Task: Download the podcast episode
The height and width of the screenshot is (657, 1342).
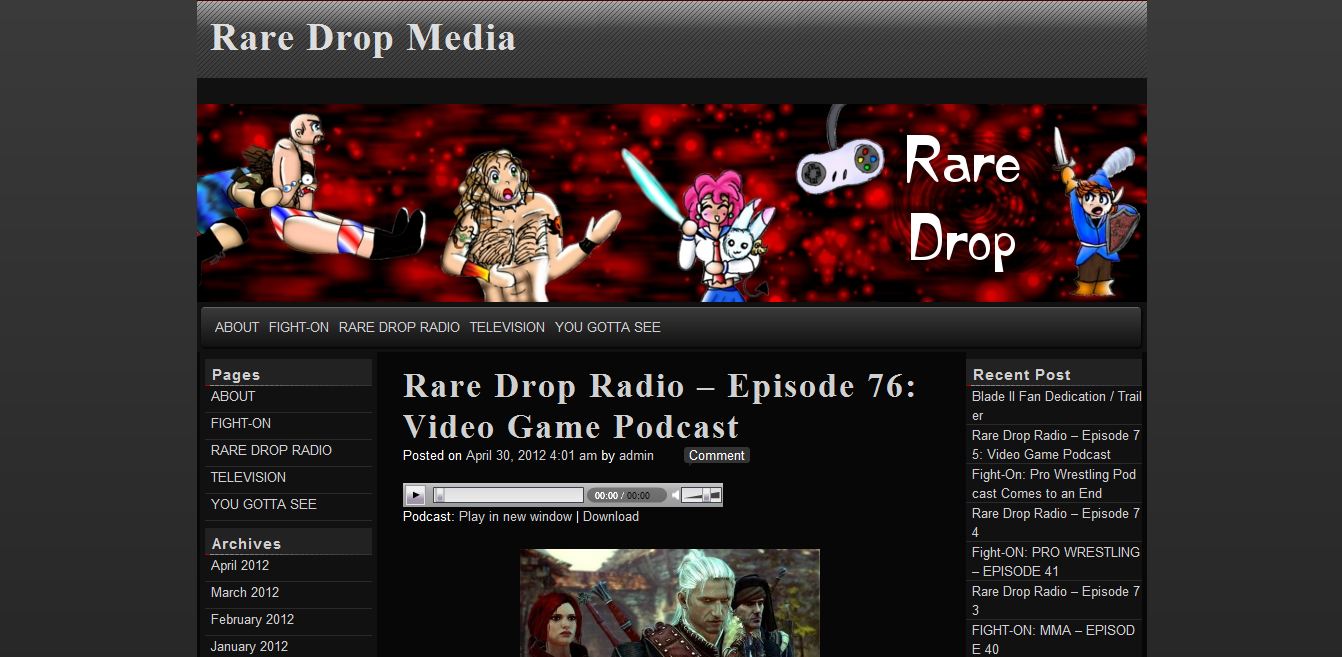Action: point(611,516)
